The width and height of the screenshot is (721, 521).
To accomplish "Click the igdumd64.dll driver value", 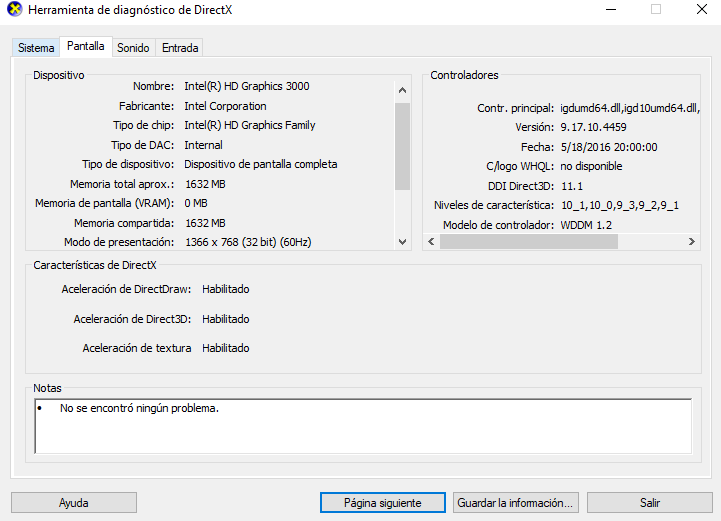I will pyautogui.click(x=629, y=109).
